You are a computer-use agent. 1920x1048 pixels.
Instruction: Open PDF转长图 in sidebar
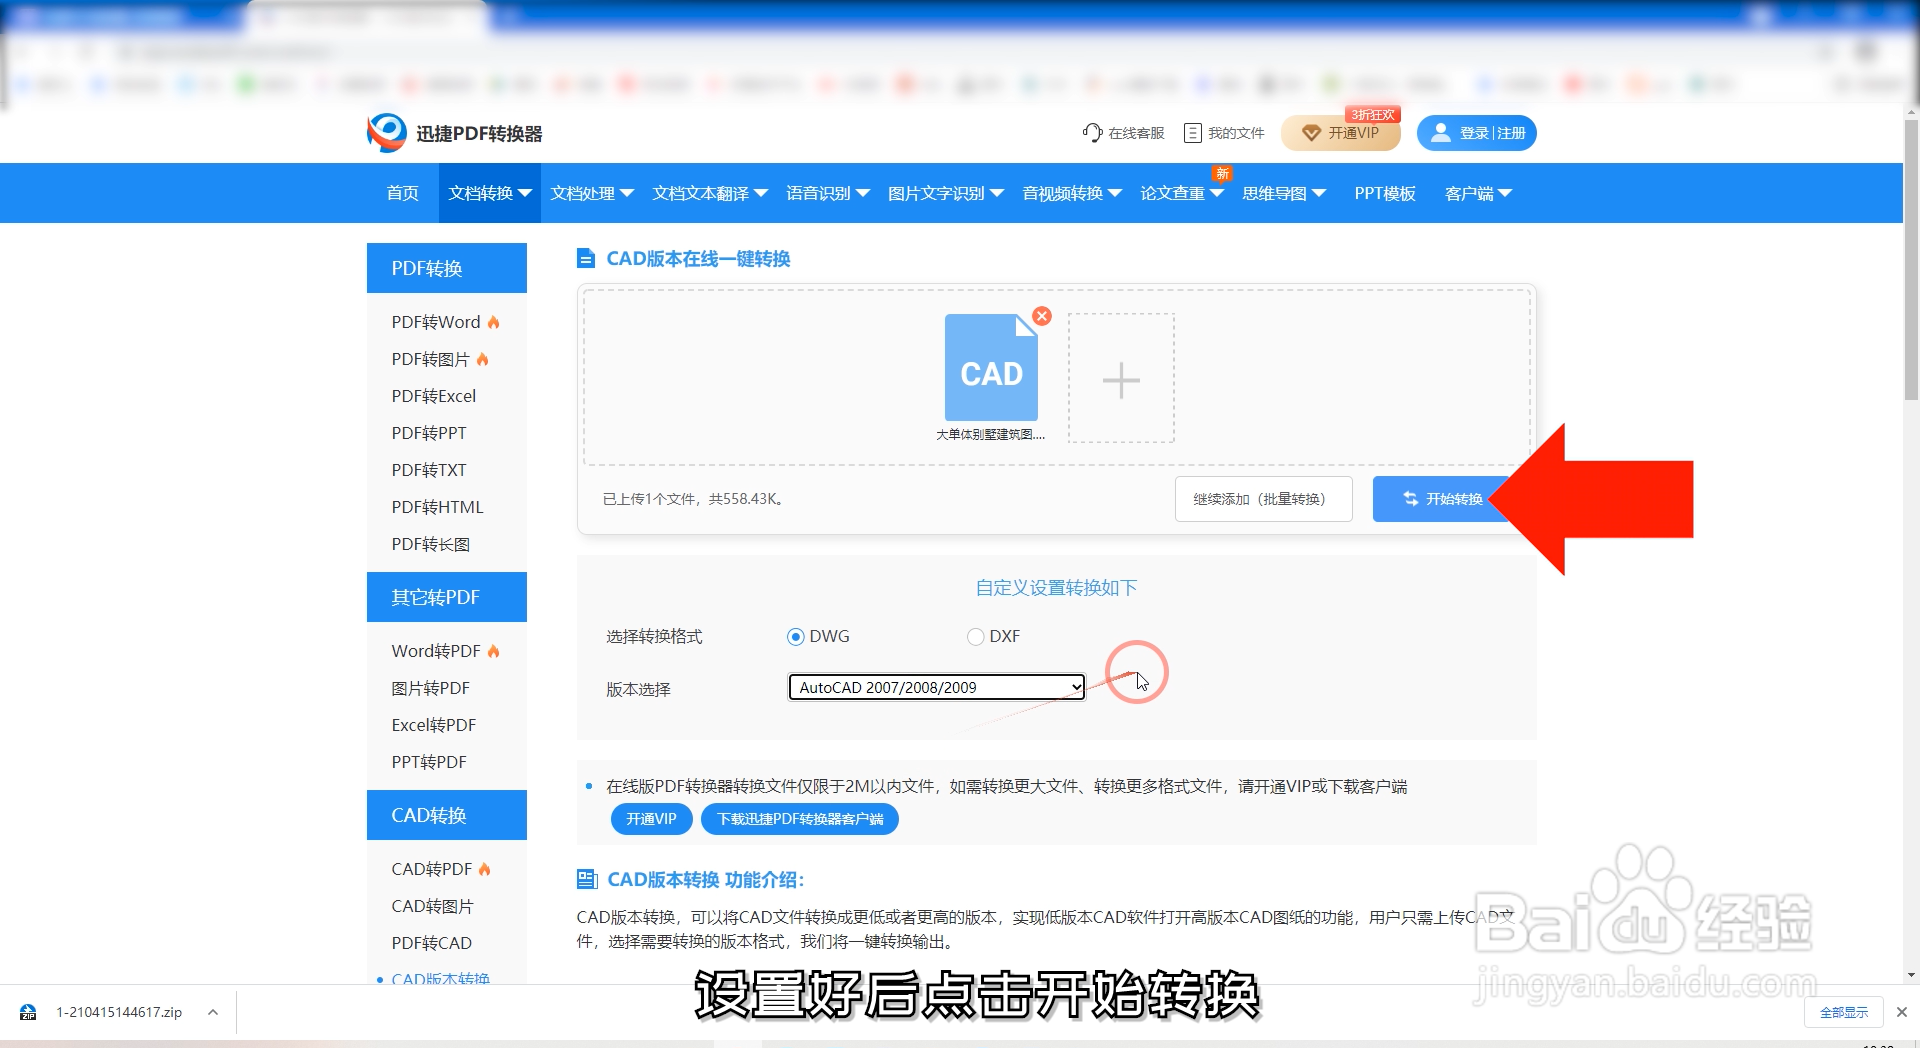click(431, 544)
